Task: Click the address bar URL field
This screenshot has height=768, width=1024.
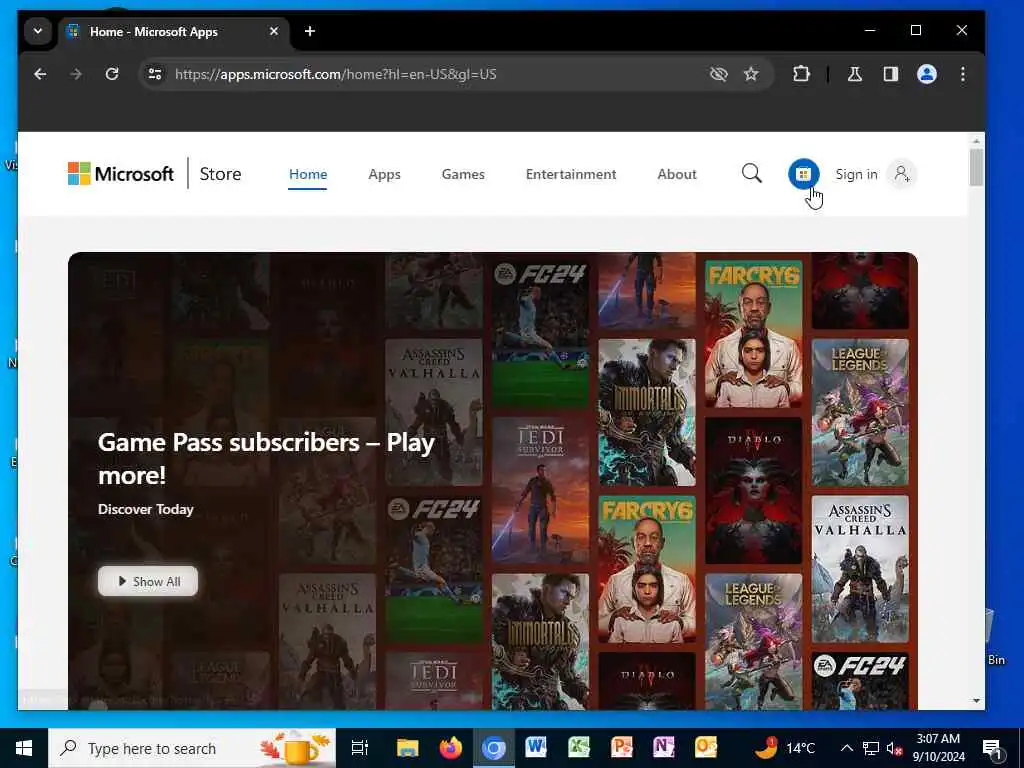Action: pos(431,74)
